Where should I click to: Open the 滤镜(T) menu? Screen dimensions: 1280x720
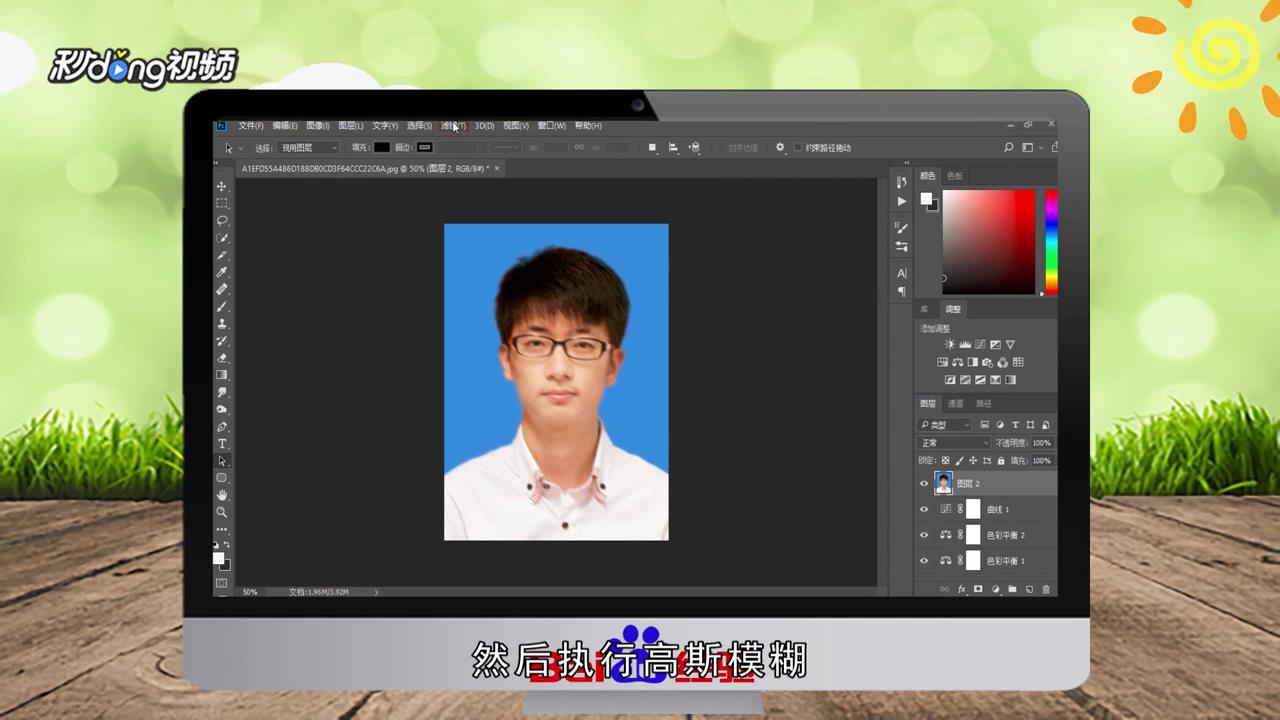(453, 126)
